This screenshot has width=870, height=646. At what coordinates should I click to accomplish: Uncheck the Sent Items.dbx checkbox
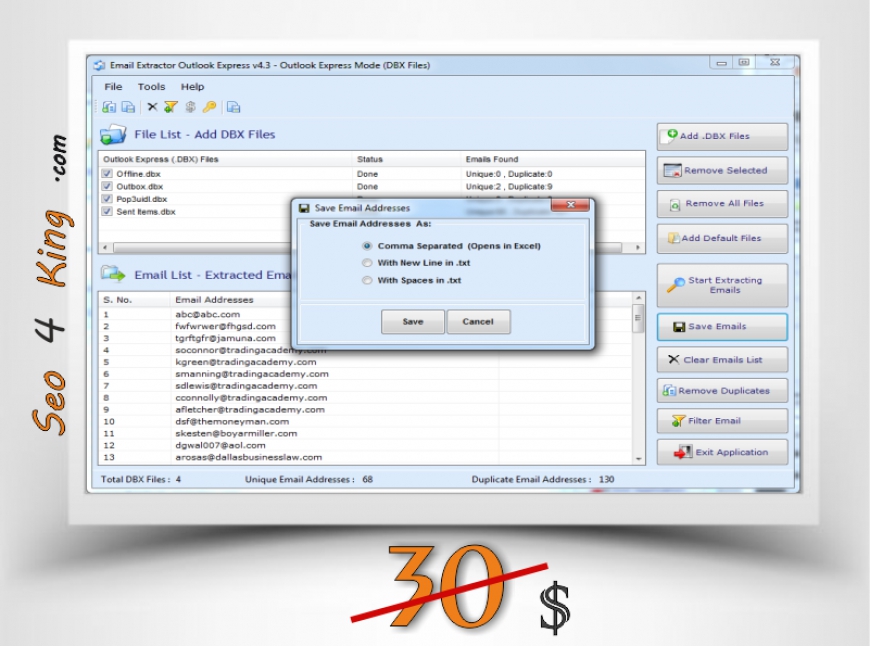click(x=107, y=211)
